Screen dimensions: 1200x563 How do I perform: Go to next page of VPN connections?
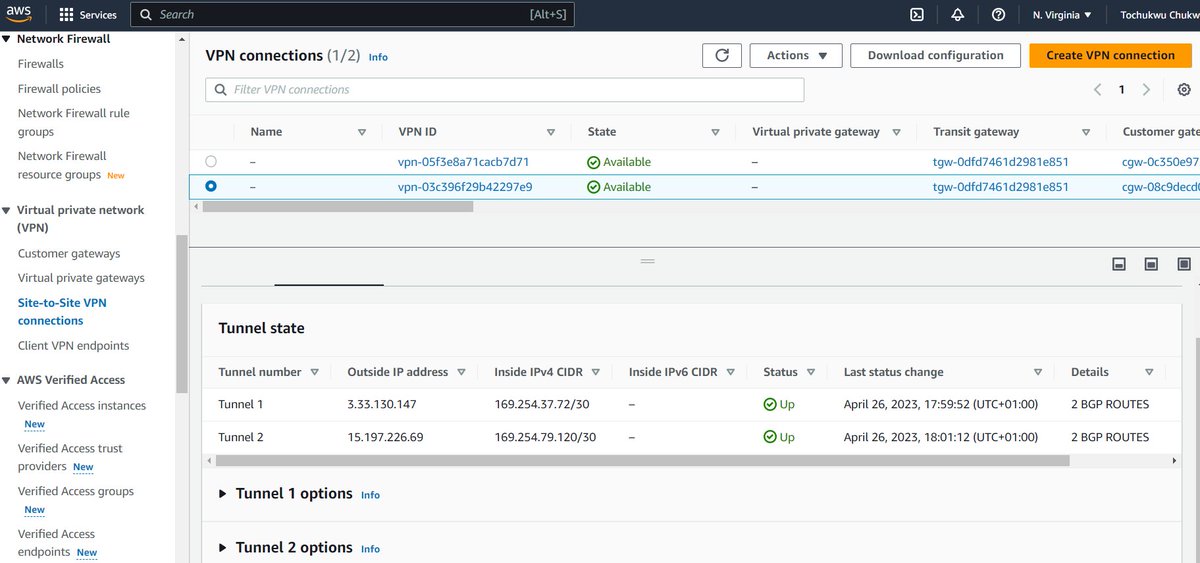click(1146, 90)
